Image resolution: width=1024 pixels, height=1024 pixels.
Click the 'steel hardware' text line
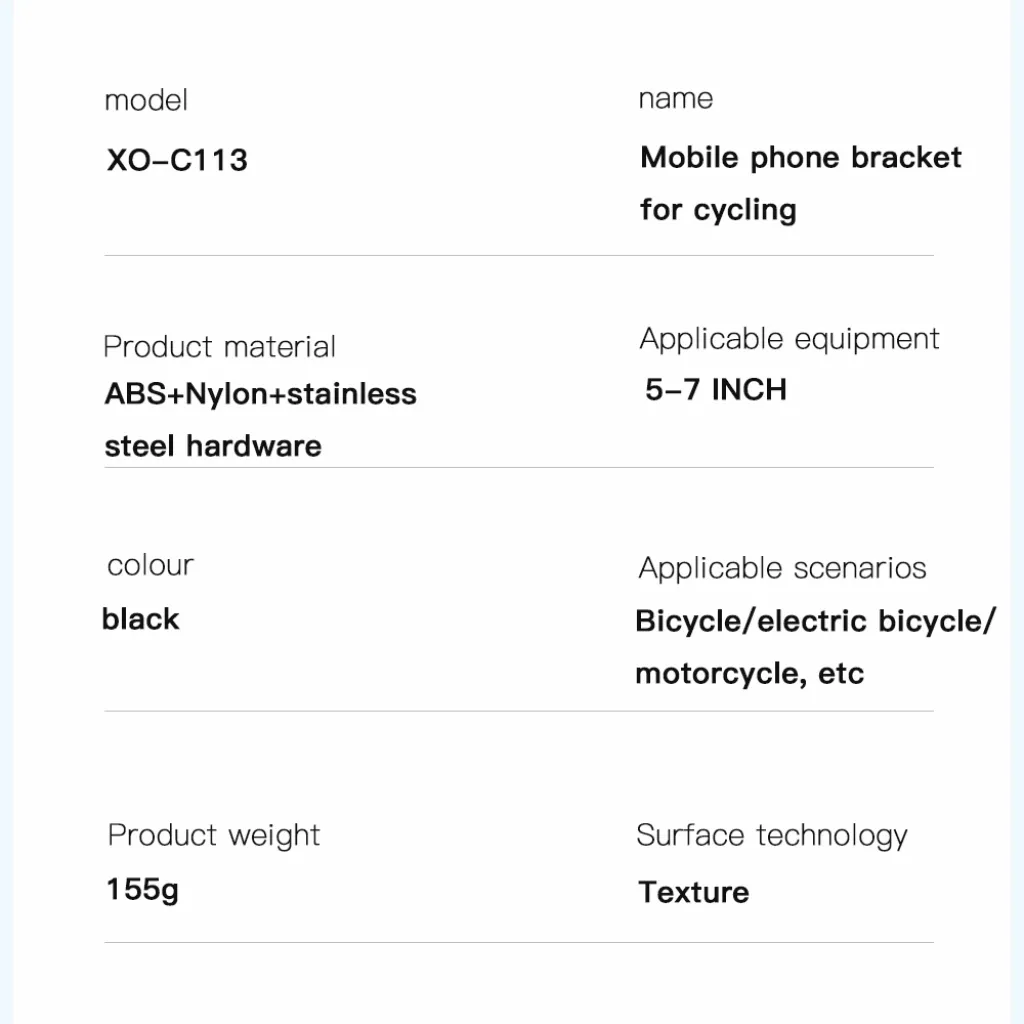[213, 446]
